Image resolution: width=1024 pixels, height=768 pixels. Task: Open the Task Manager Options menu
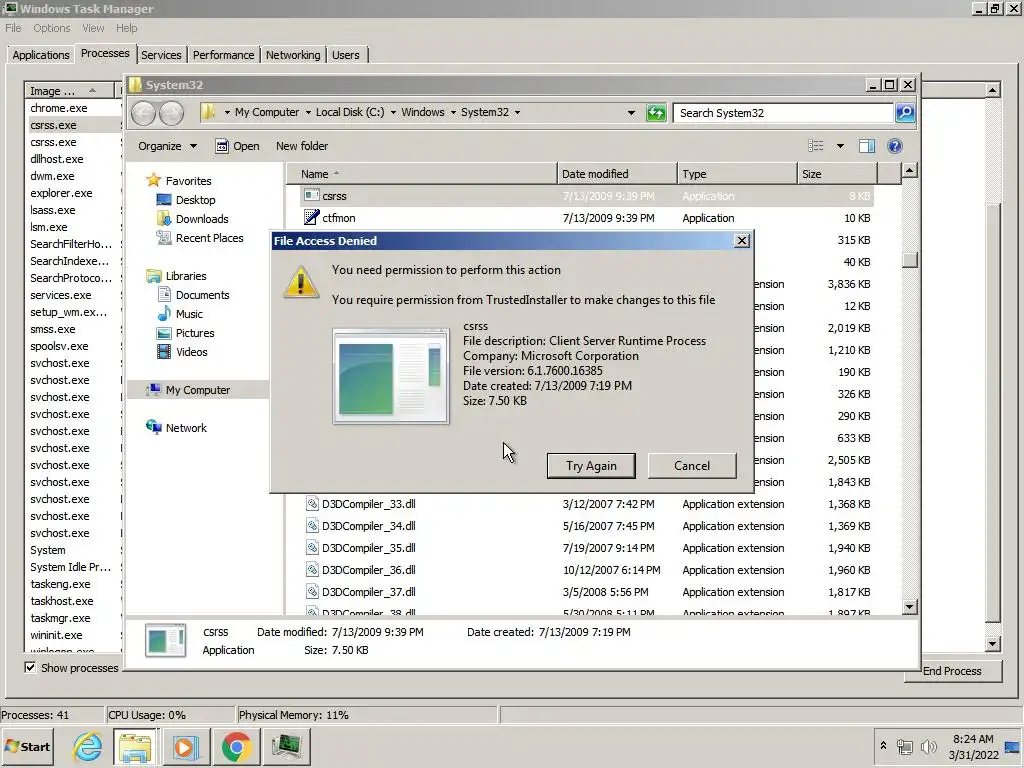tap(52, 28)
